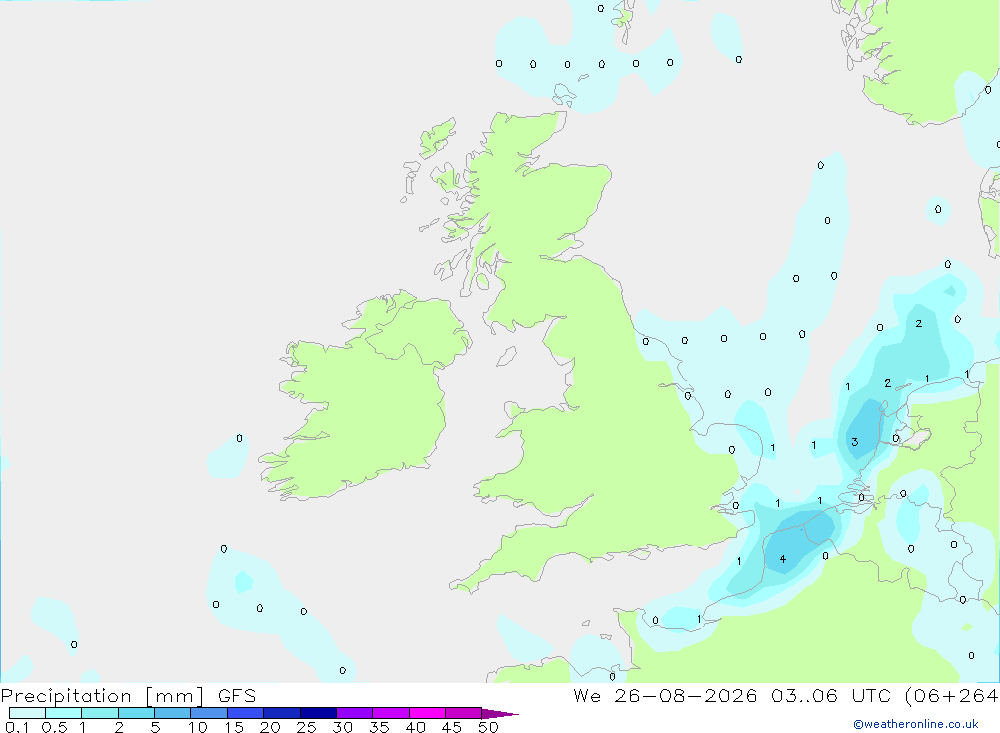Image resolution: width=1000 pixels, height=733 pixels.
Task: Select the 35–40 mm legend color swatch
Action: click(391, 713)
